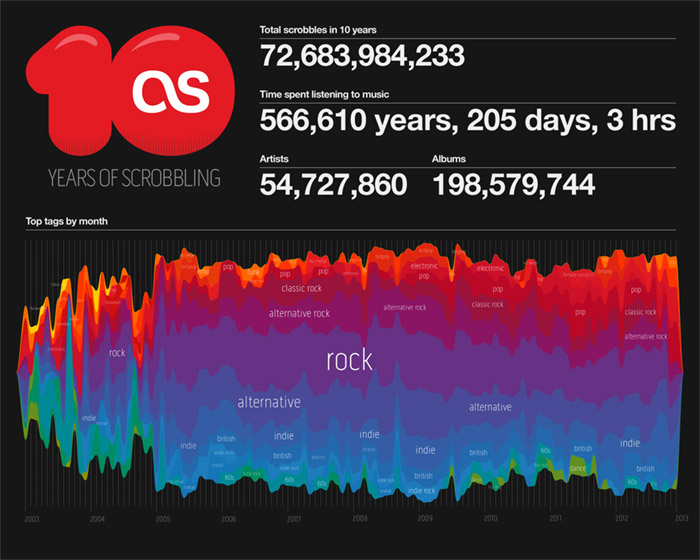Click the 2005 year marker on the axis

coord(163,519)
